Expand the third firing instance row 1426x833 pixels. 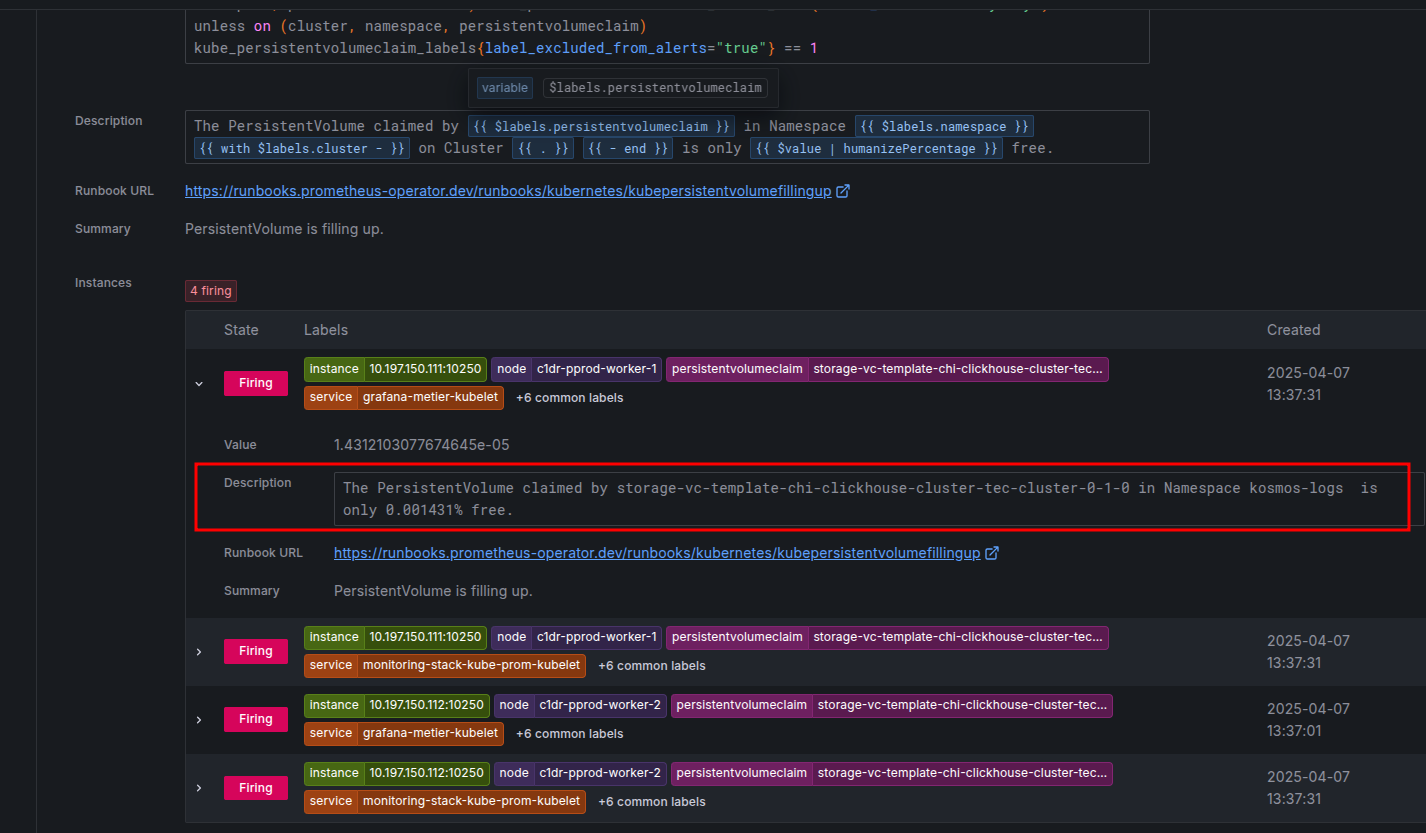pos(199,719)
